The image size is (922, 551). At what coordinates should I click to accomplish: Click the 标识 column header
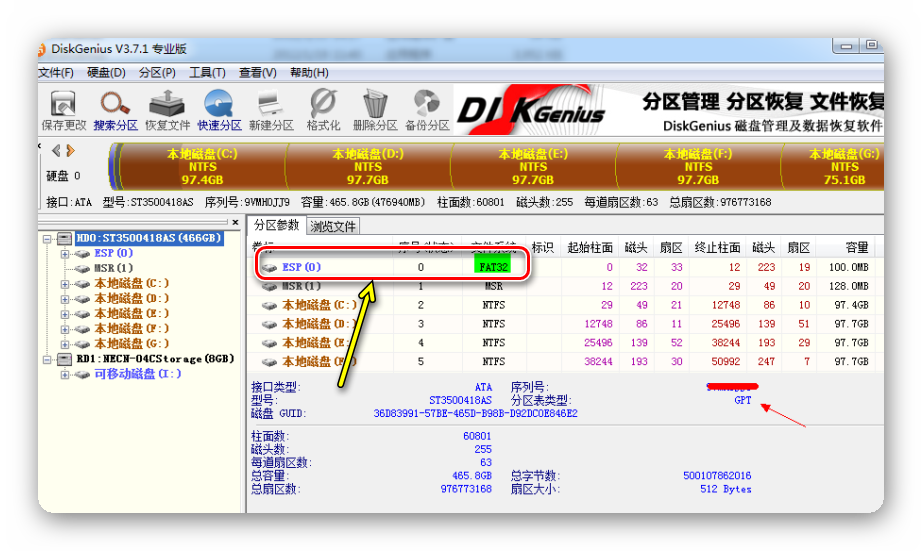point(542,248)
